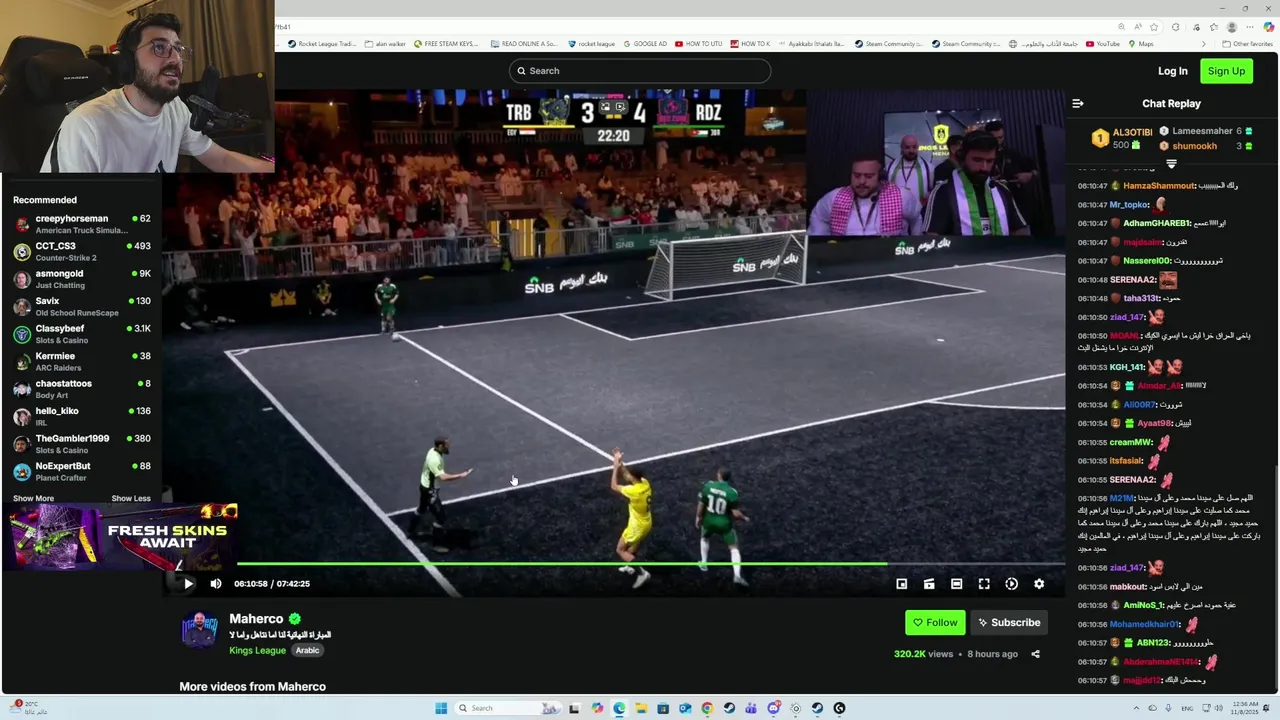Viewport: 1280px width, 720px height.
Task: Open the taskbar clock showing 12:36 AM
Action: [x=1244, y=708]
